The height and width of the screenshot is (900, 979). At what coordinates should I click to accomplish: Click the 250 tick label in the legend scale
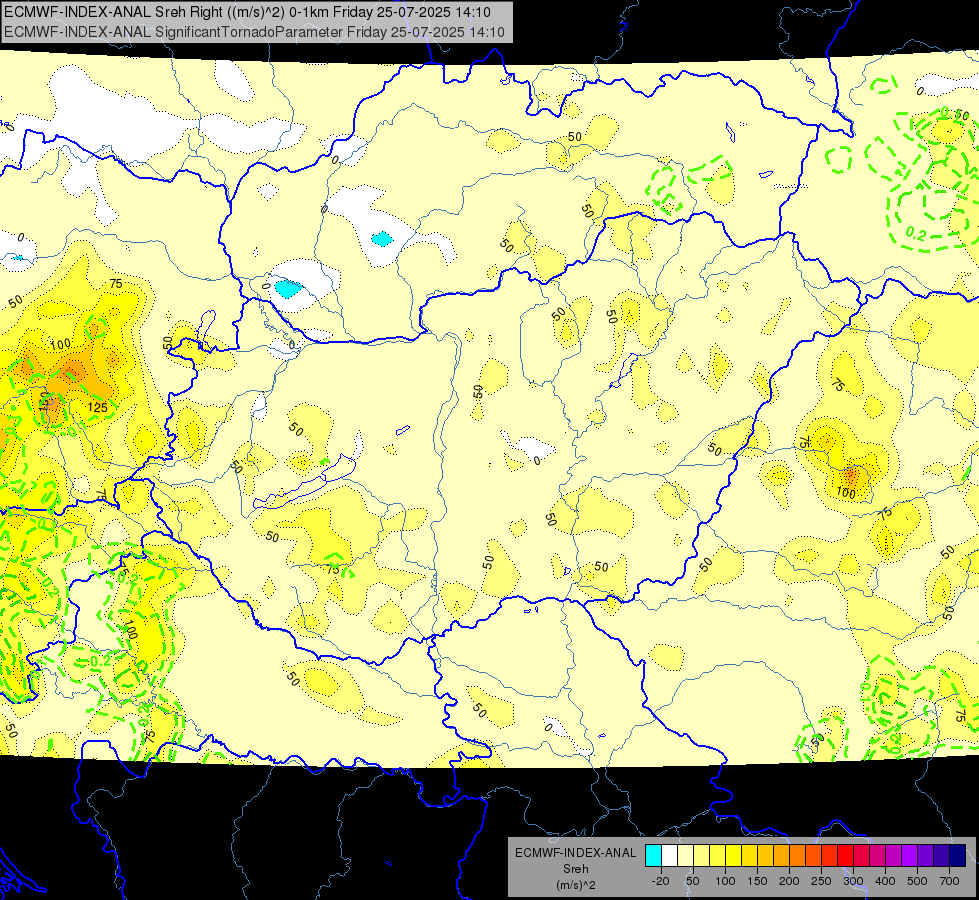pos(821,881)
